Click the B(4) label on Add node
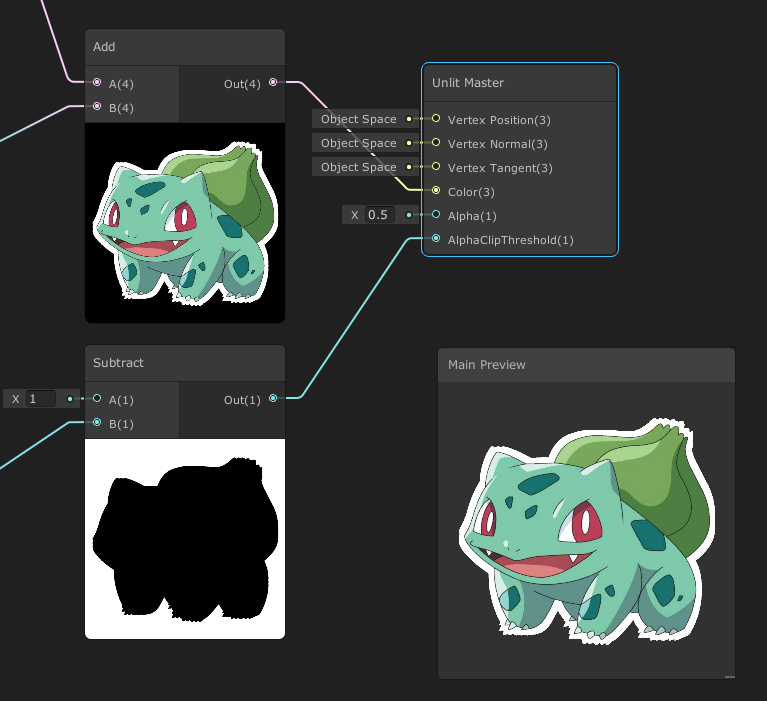The height and width of the screenshot is (701, 767). tap(121, 108)
